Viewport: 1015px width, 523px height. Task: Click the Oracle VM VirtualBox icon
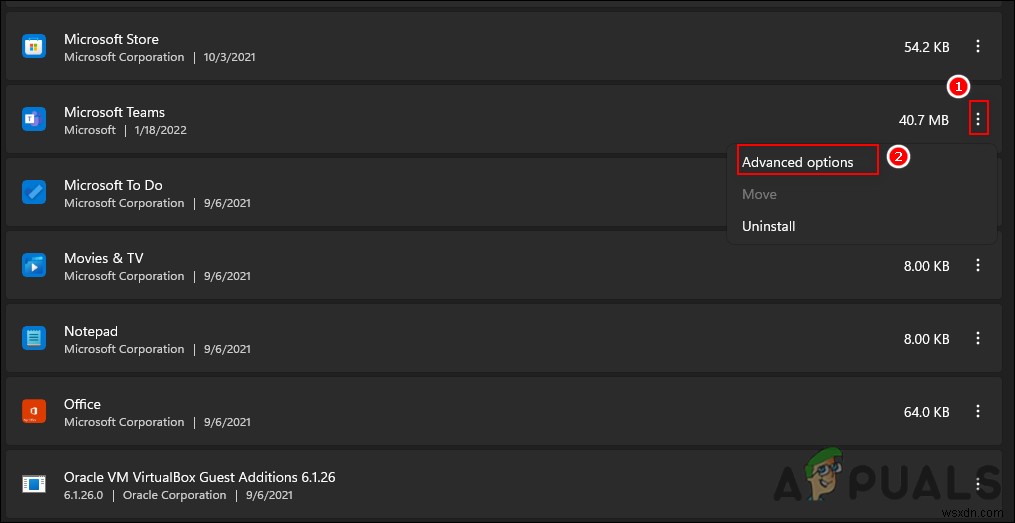[x=34, y=485]
